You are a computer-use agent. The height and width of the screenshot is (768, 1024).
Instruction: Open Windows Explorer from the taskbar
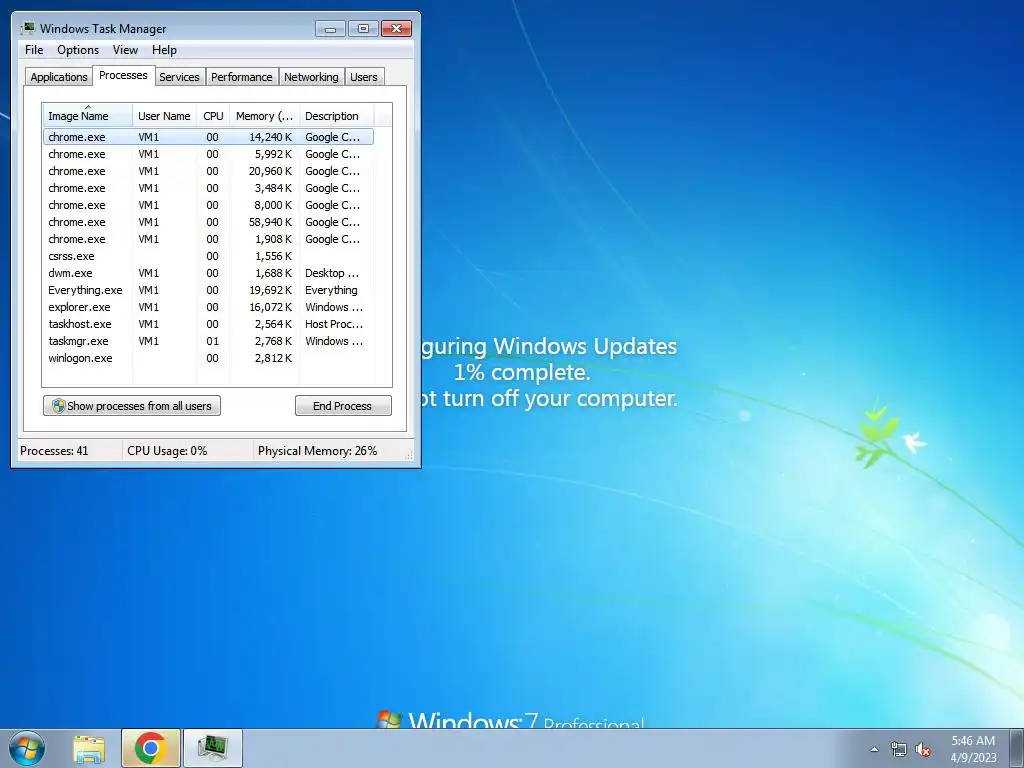pyautogui.click(x=89, y=748)
